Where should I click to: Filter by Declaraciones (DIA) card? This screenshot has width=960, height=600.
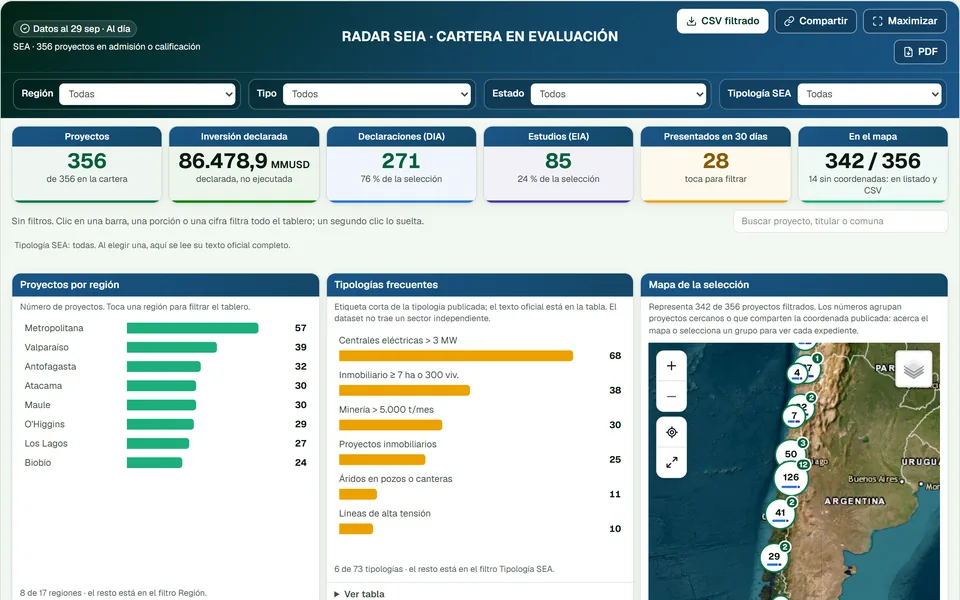click(x=401, y=164)
